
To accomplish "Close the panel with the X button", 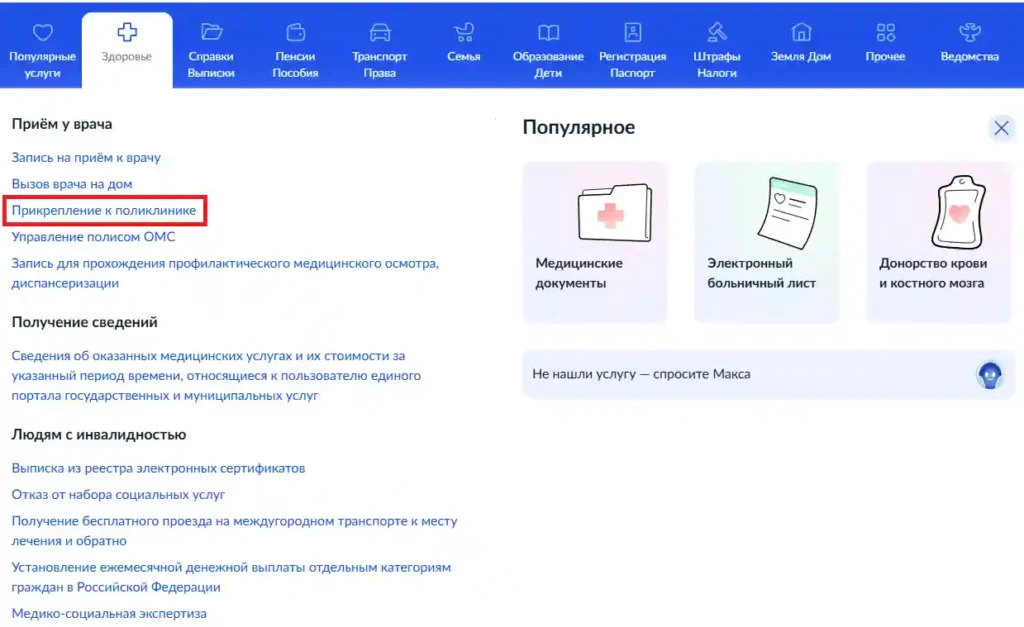I will 1001,128.
